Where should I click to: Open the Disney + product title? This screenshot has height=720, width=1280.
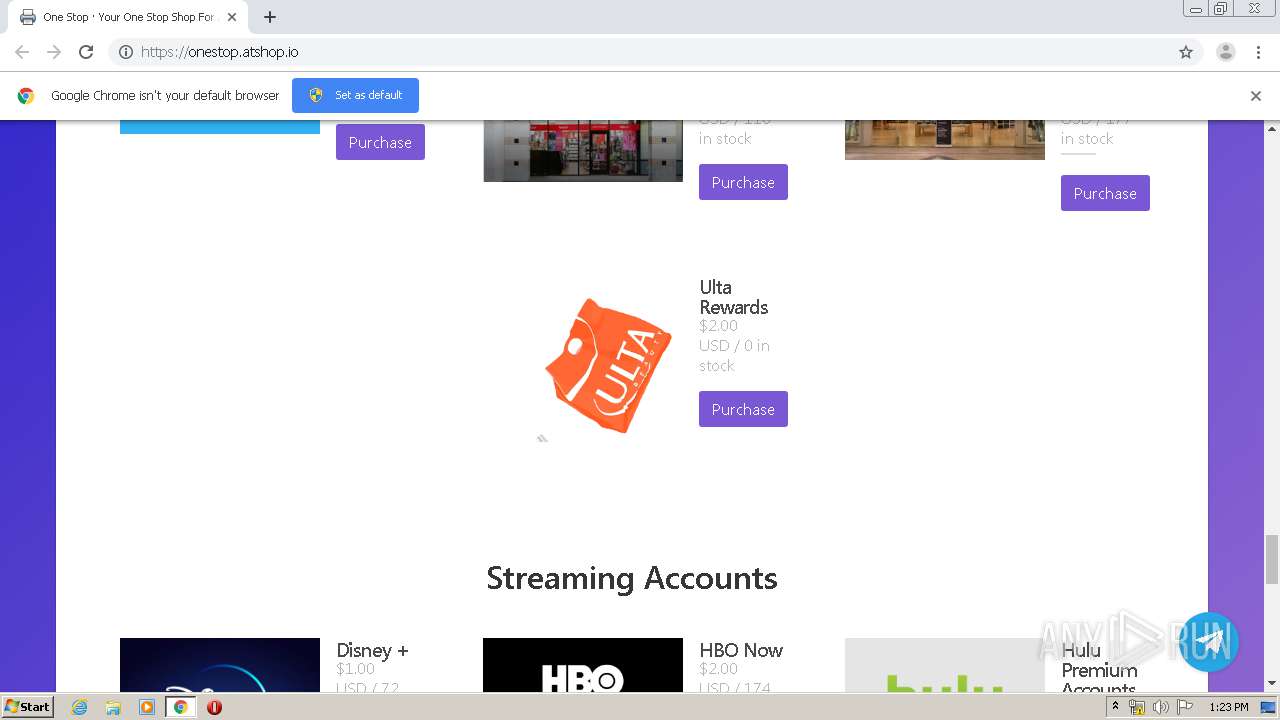tap(372, 650)
